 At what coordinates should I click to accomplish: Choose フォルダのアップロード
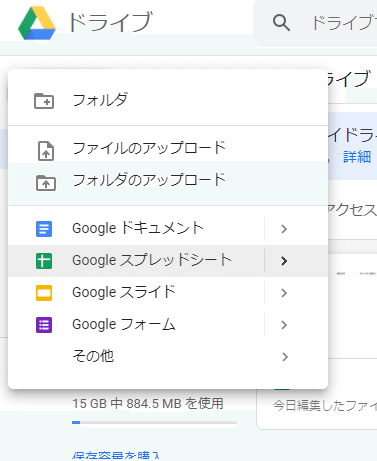[168, 180]
